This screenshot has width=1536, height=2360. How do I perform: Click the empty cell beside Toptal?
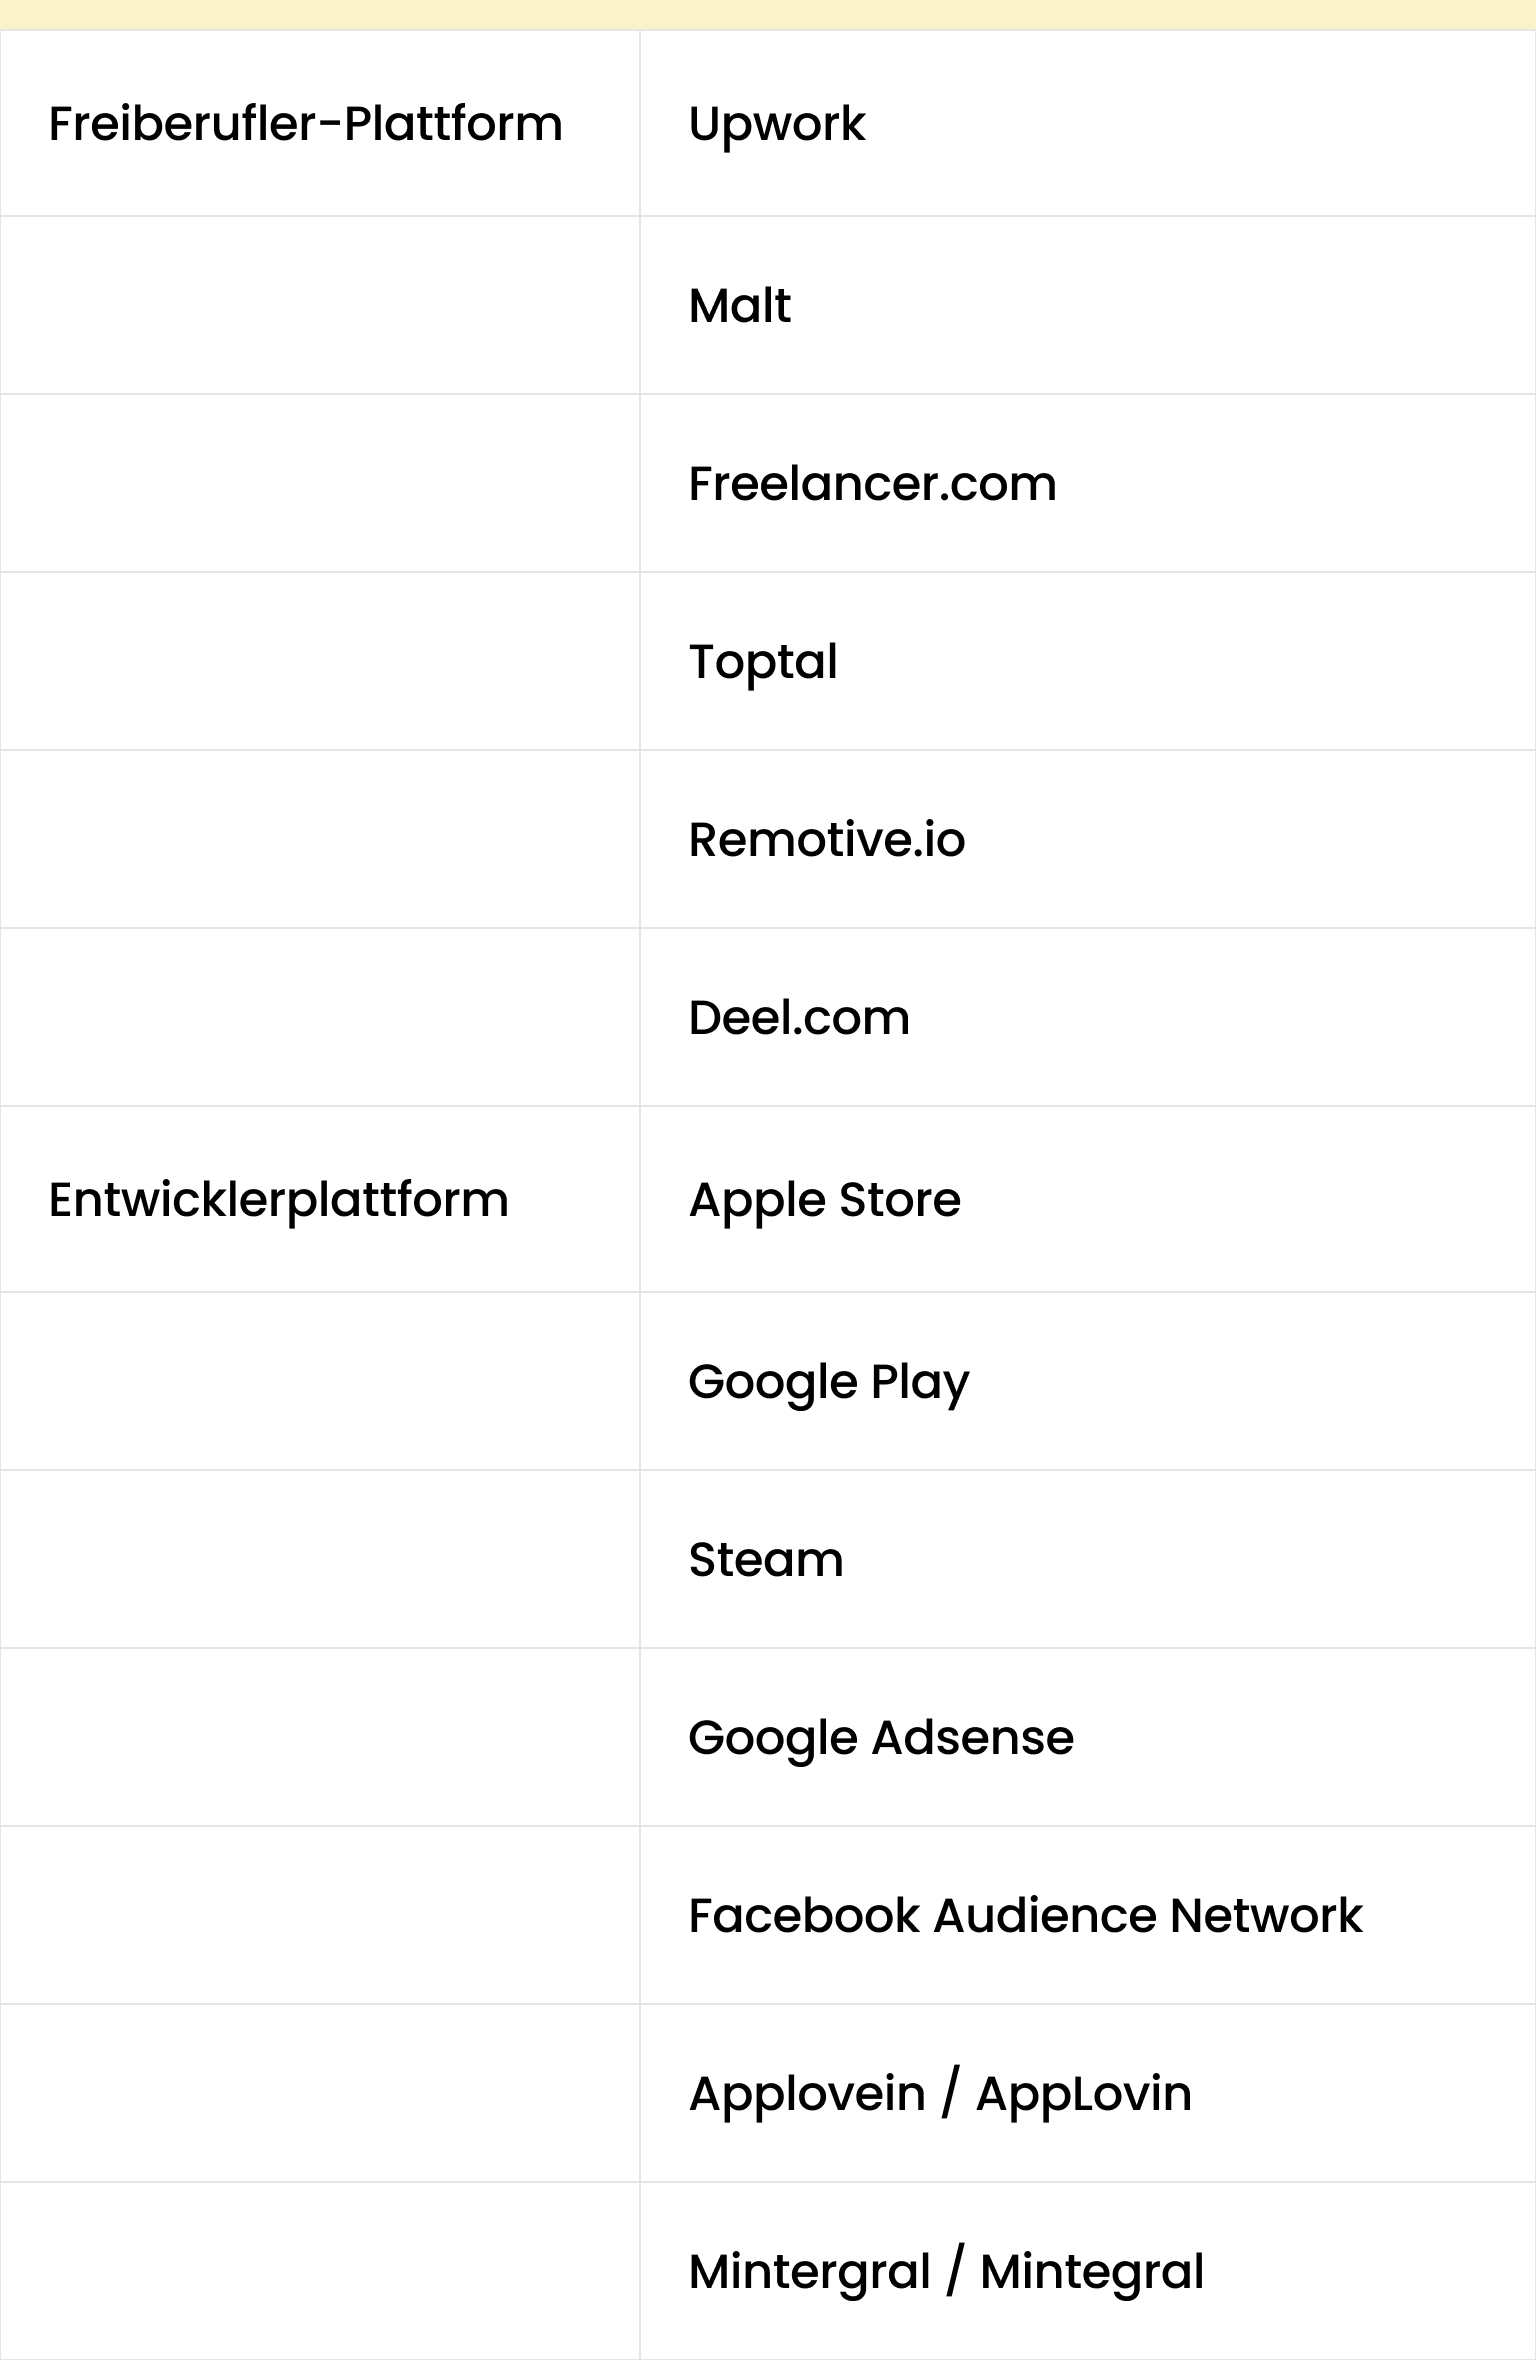pos(320,661)
